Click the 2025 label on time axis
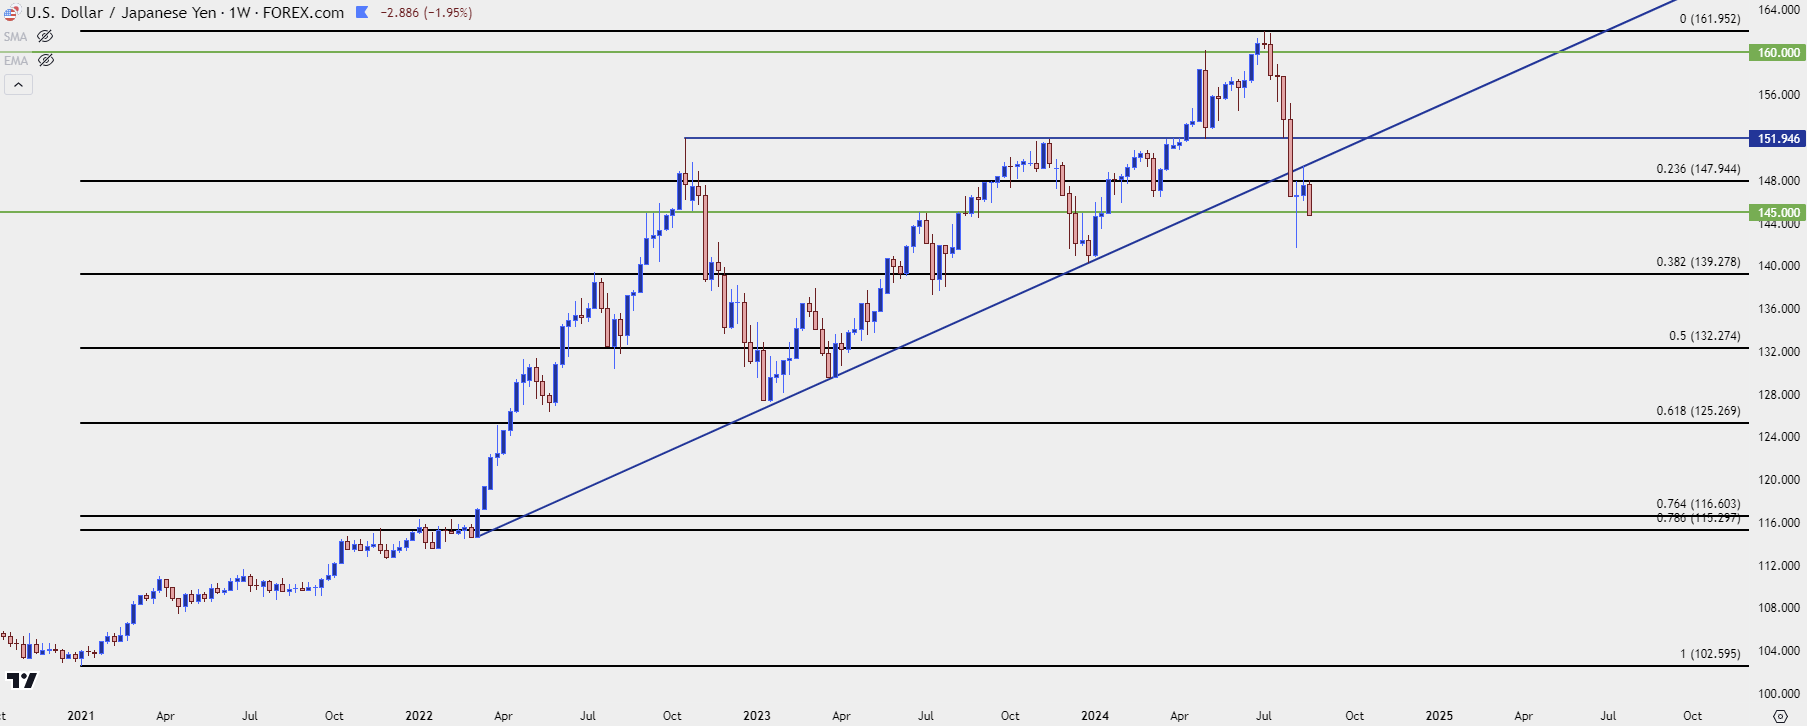 pos(1439,716)
